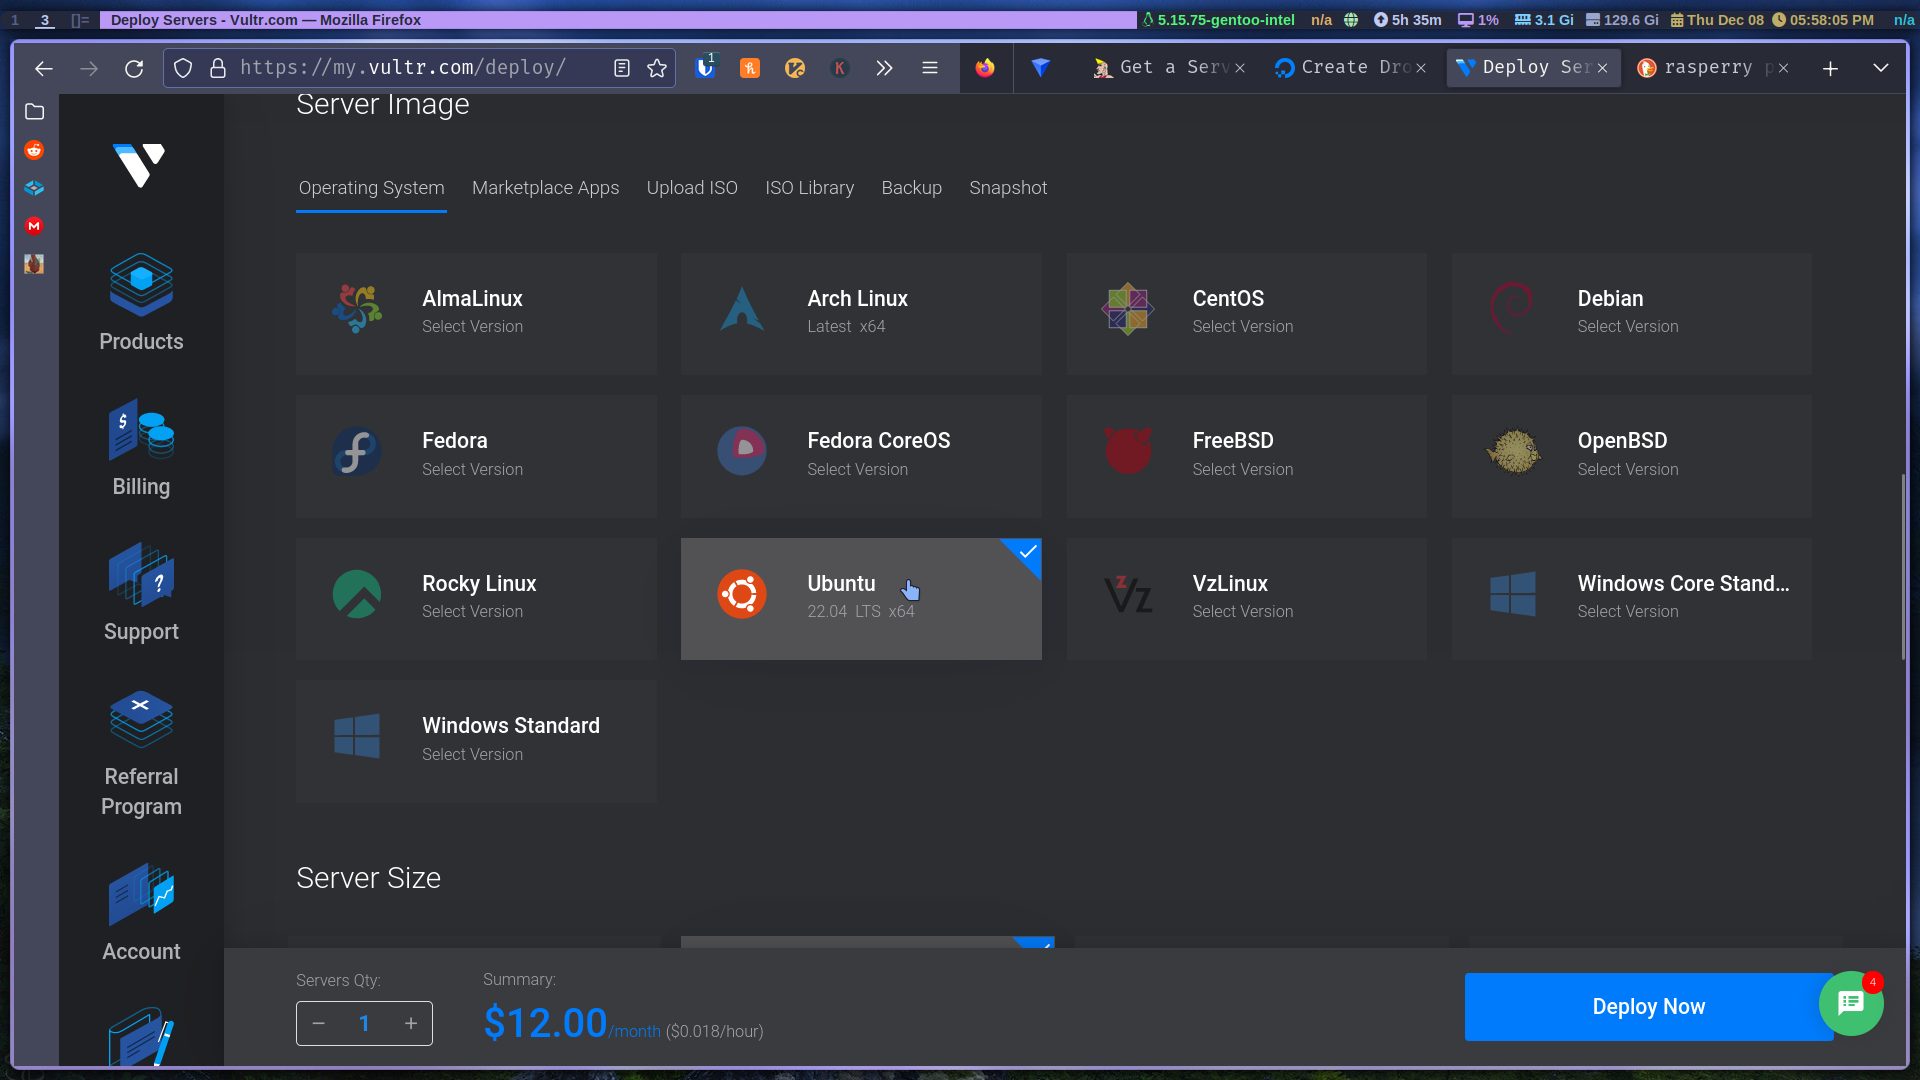The height and width of the screenshot is (1080, 1920).
Task: Switch to the Upload ISO tab
Action: tap(692, 188)
